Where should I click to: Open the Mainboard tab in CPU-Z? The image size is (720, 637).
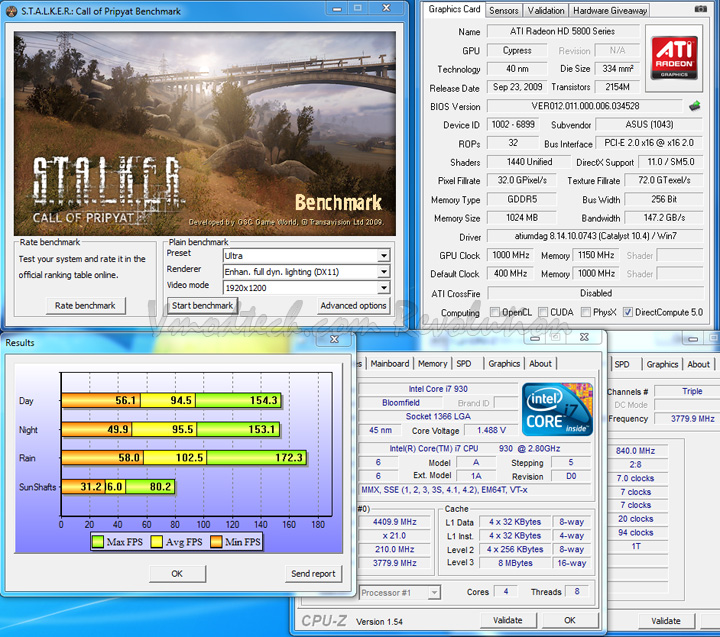click(389, 364)
